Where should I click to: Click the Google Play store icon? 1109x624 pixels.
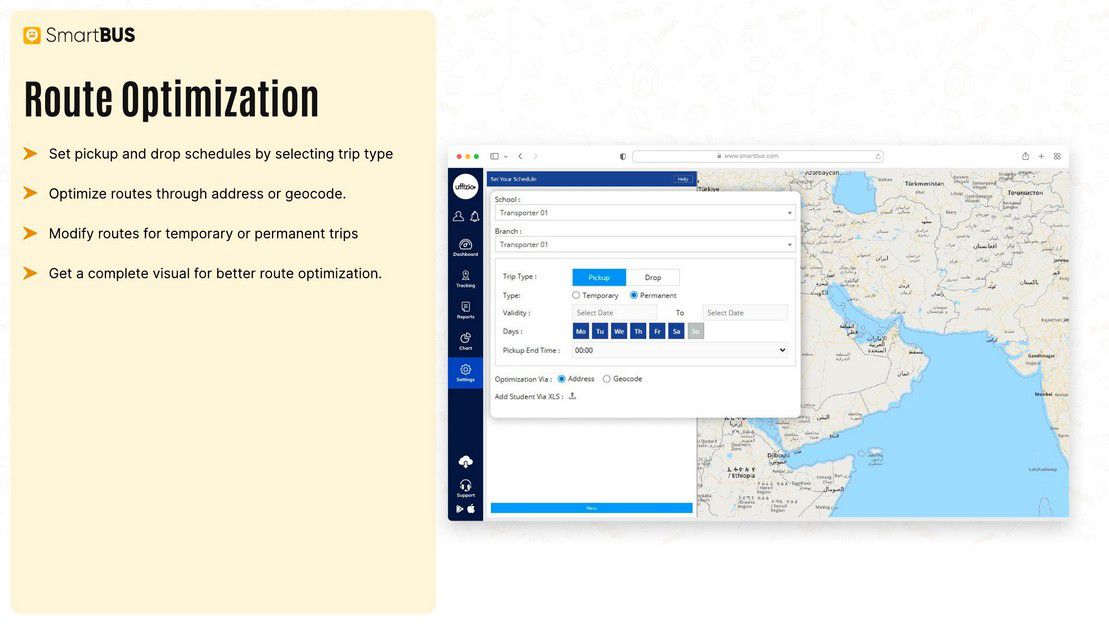[460, 509]
